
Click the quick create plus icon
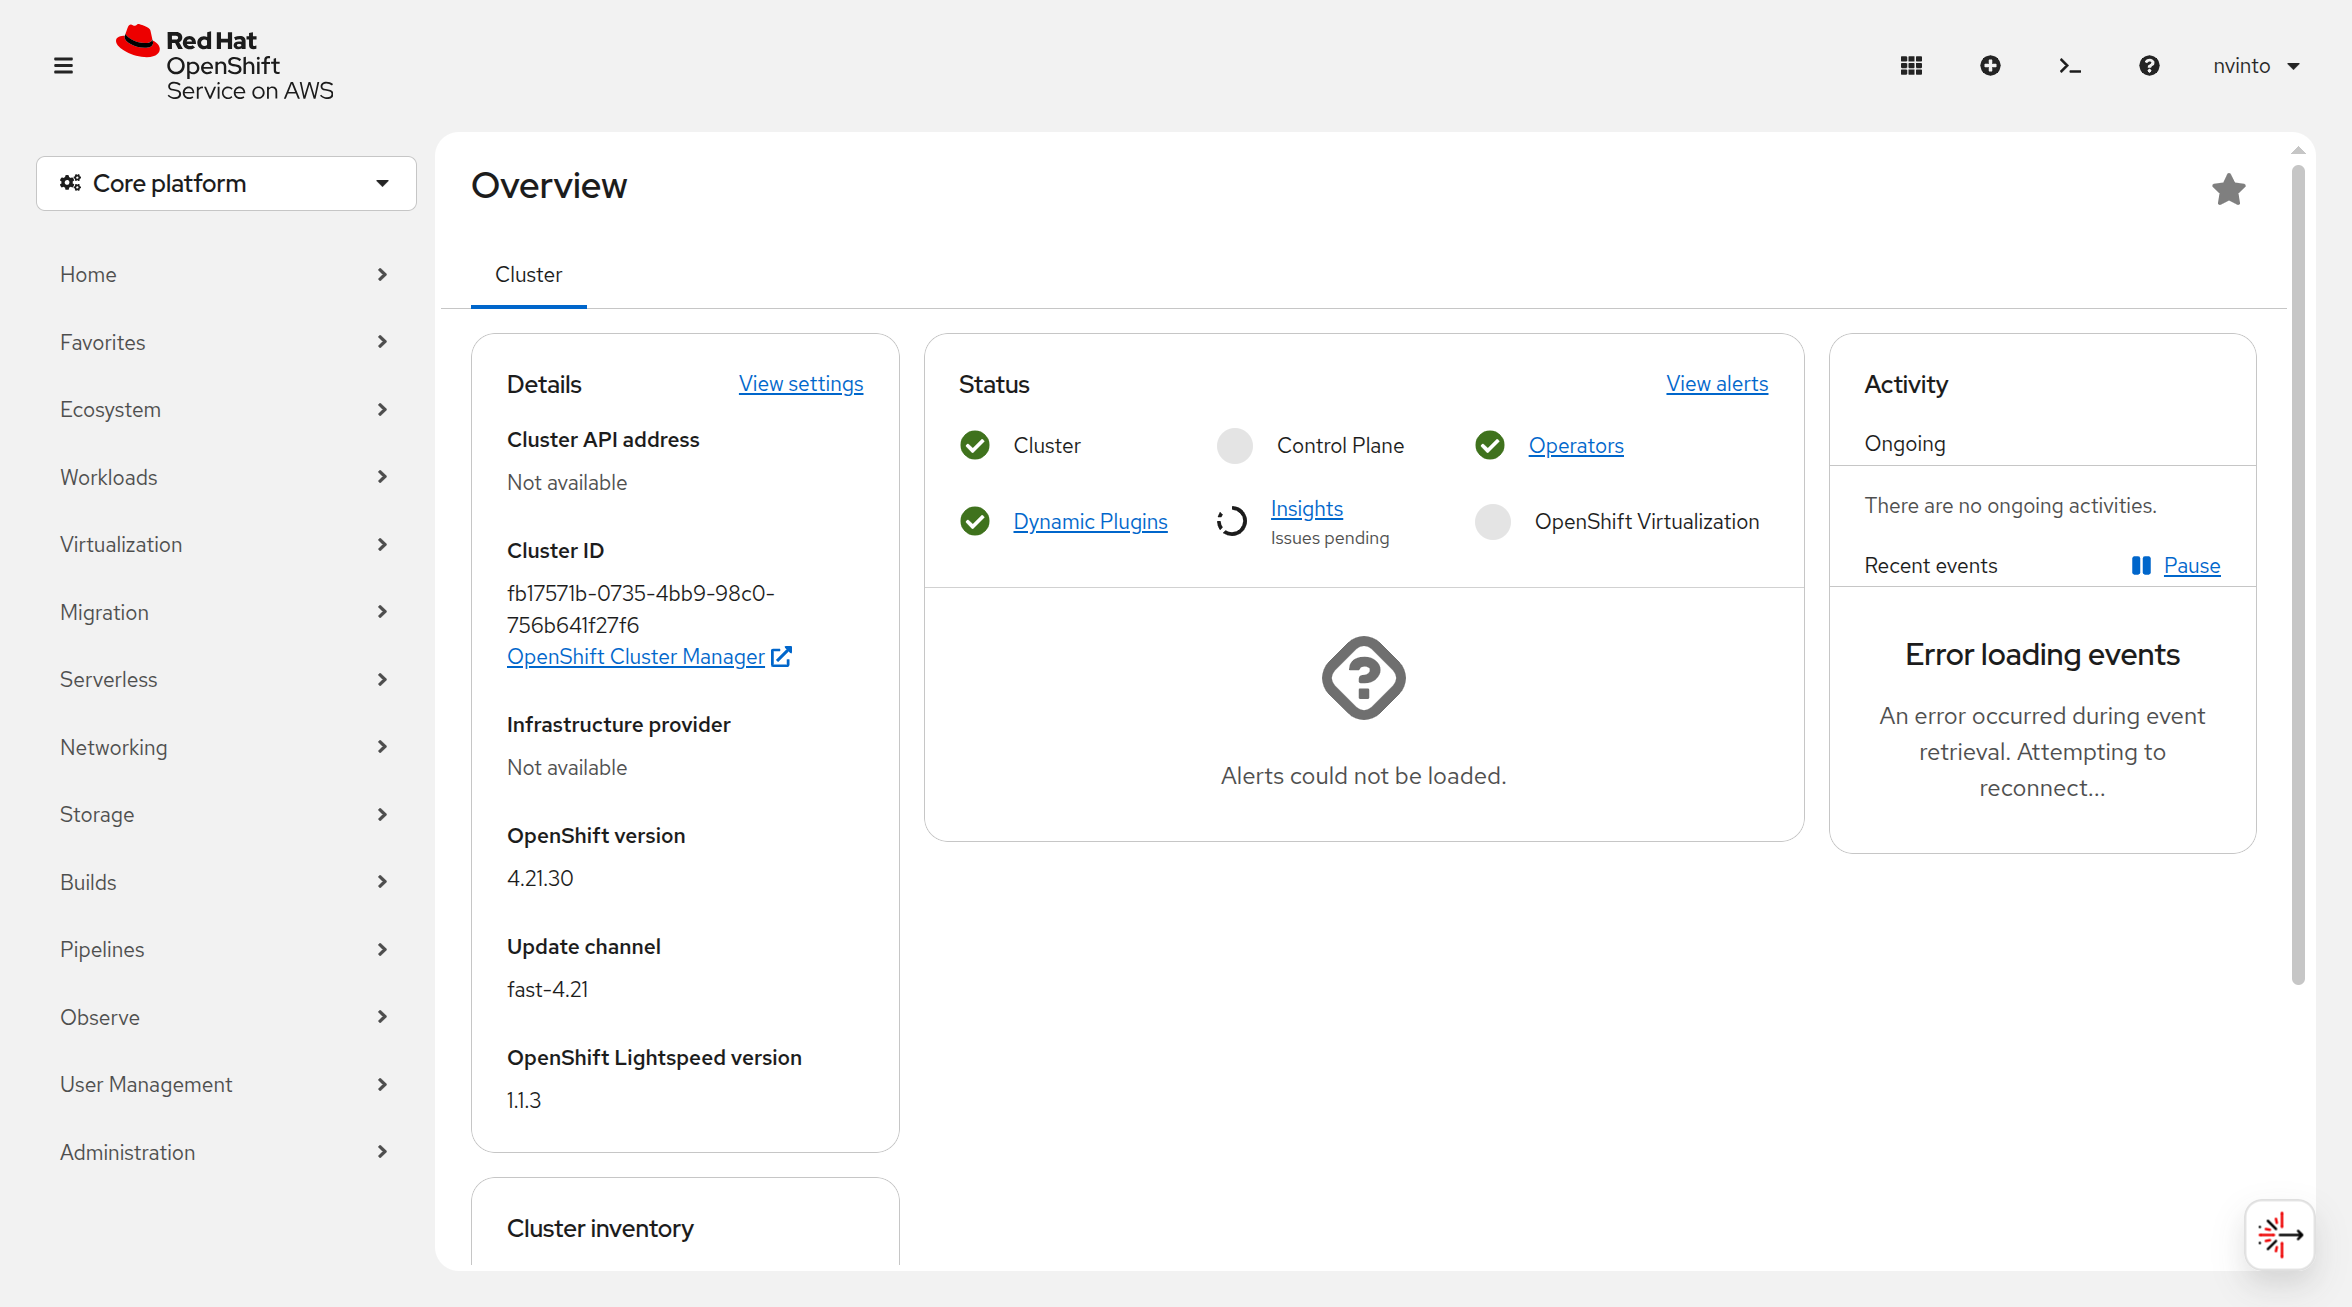tap(1990, 66)
